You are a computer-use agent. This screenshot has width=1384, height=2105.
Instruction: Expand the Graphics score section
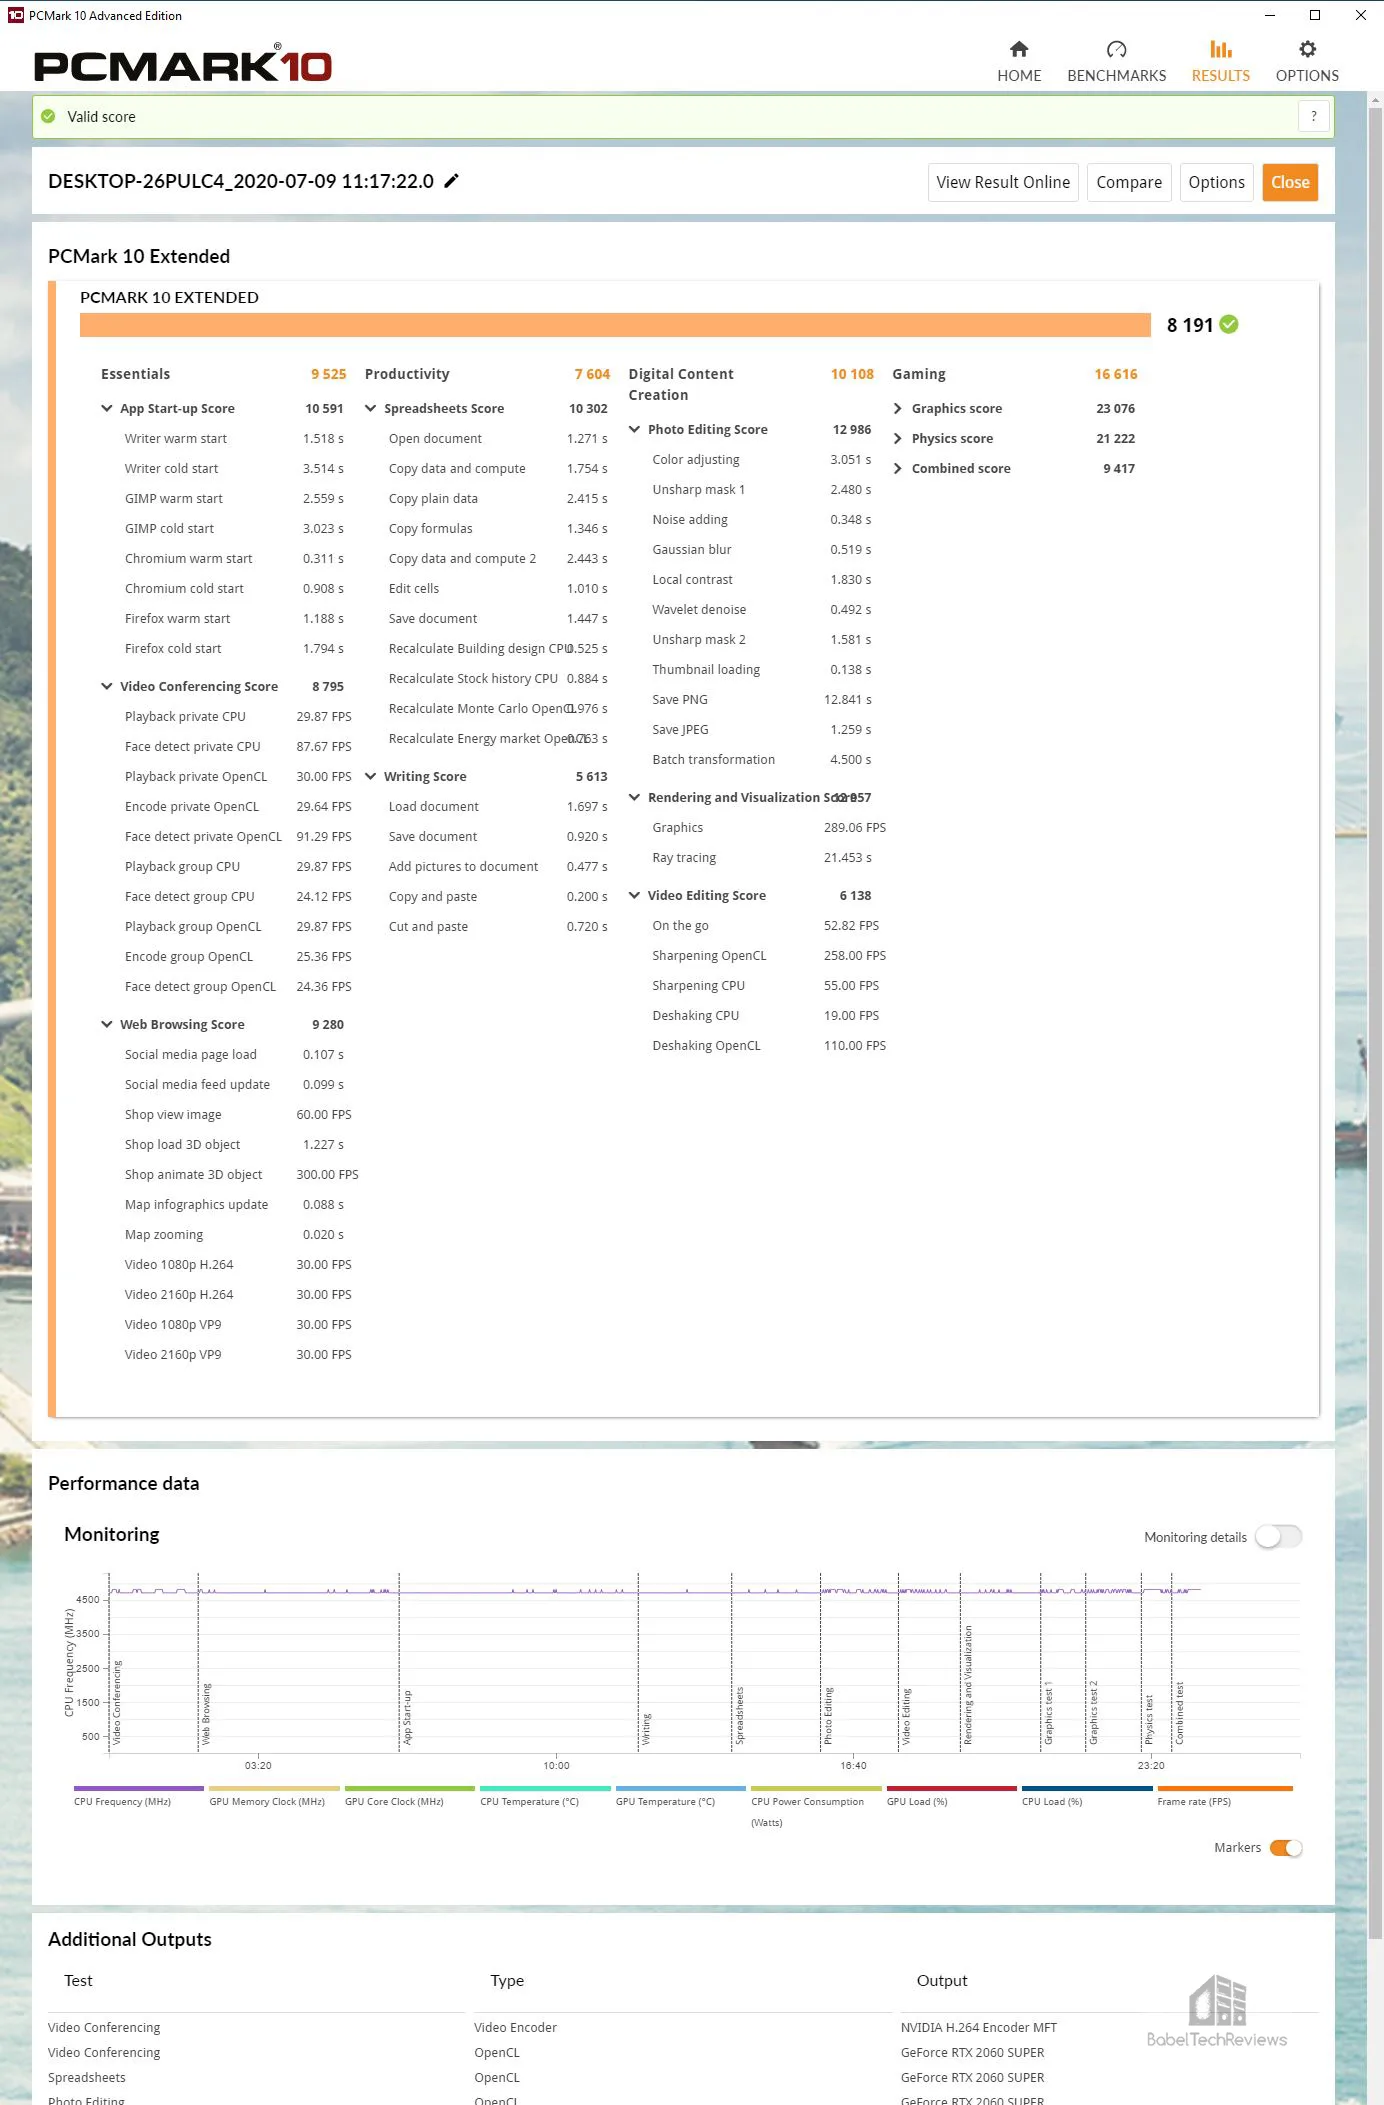[x=898, y=408]
